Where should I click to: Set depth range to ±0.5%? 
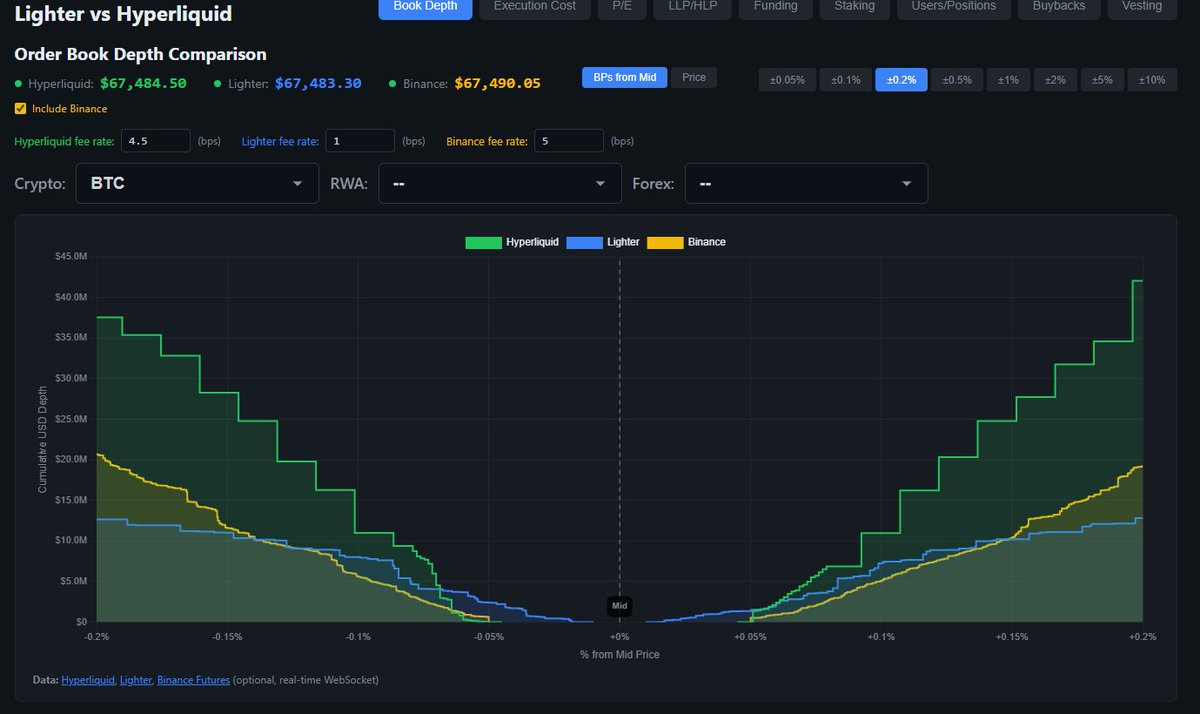pos(958,80)
